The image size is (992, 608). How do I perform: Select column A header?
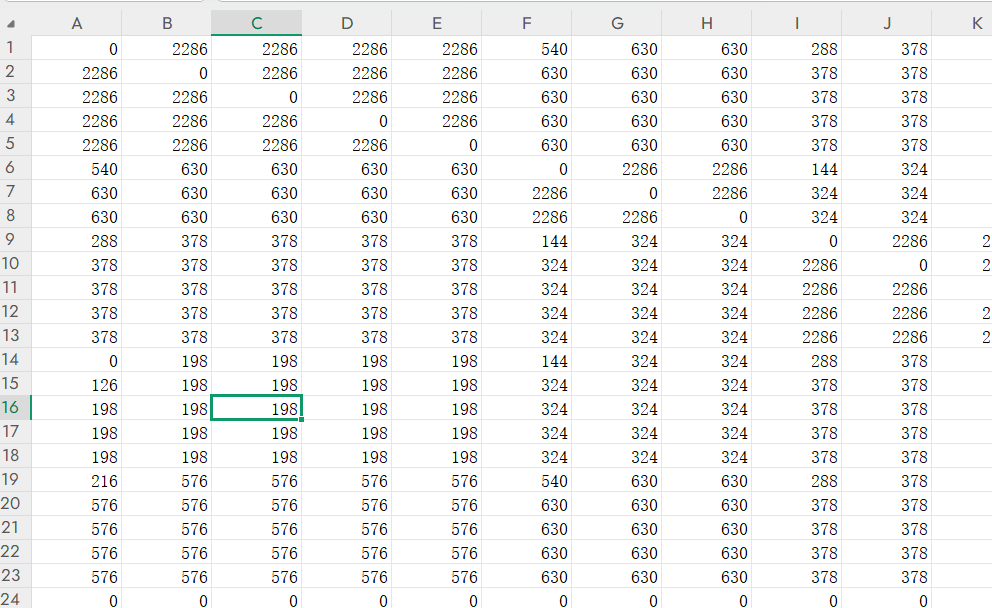click(76, 24)
